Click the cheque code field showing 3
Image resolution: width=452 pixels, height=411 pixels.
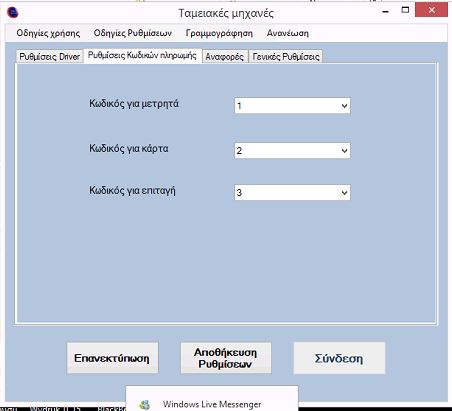coord(292,193)
